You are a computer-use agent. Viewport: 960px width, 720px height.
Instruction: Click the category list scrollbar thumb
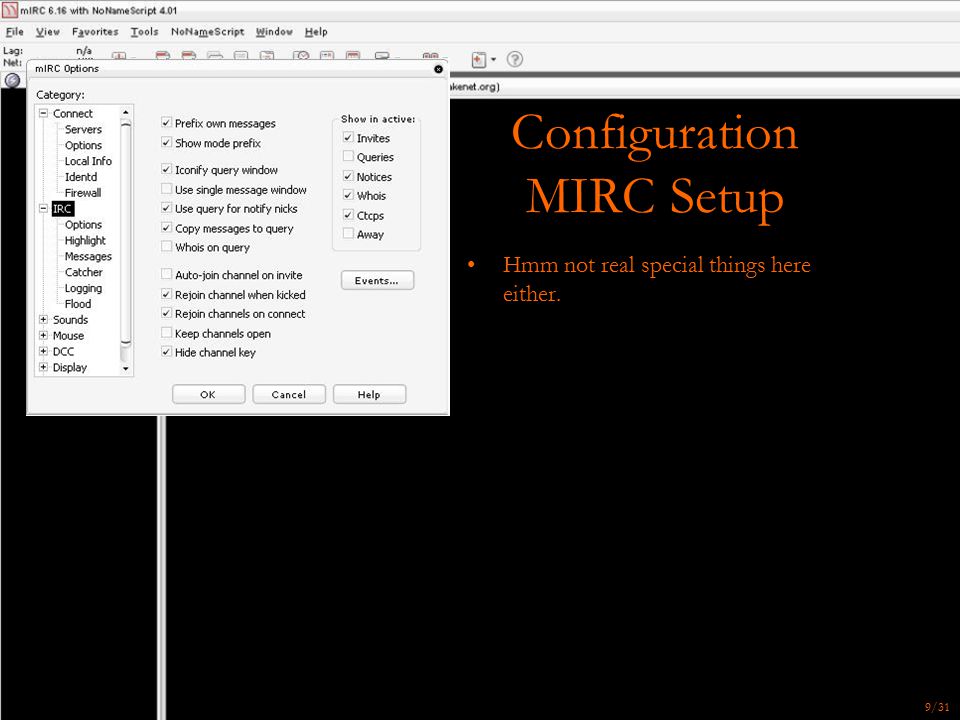tap(126, 233)
